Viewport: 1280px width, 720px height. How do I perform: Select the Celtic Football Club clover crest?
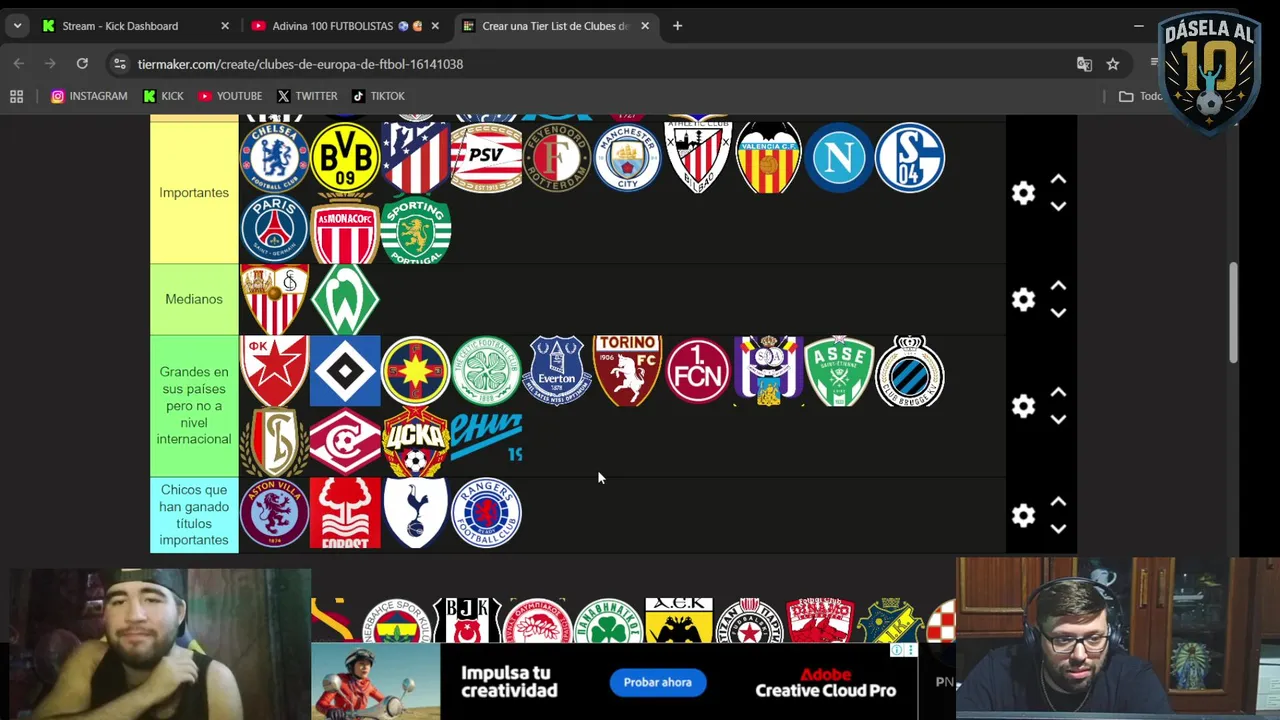pos(486,371)
